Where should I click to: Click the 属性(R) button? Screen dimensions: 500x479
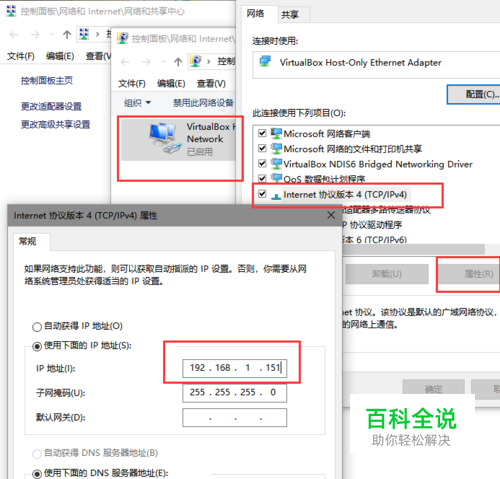[469, 274]
